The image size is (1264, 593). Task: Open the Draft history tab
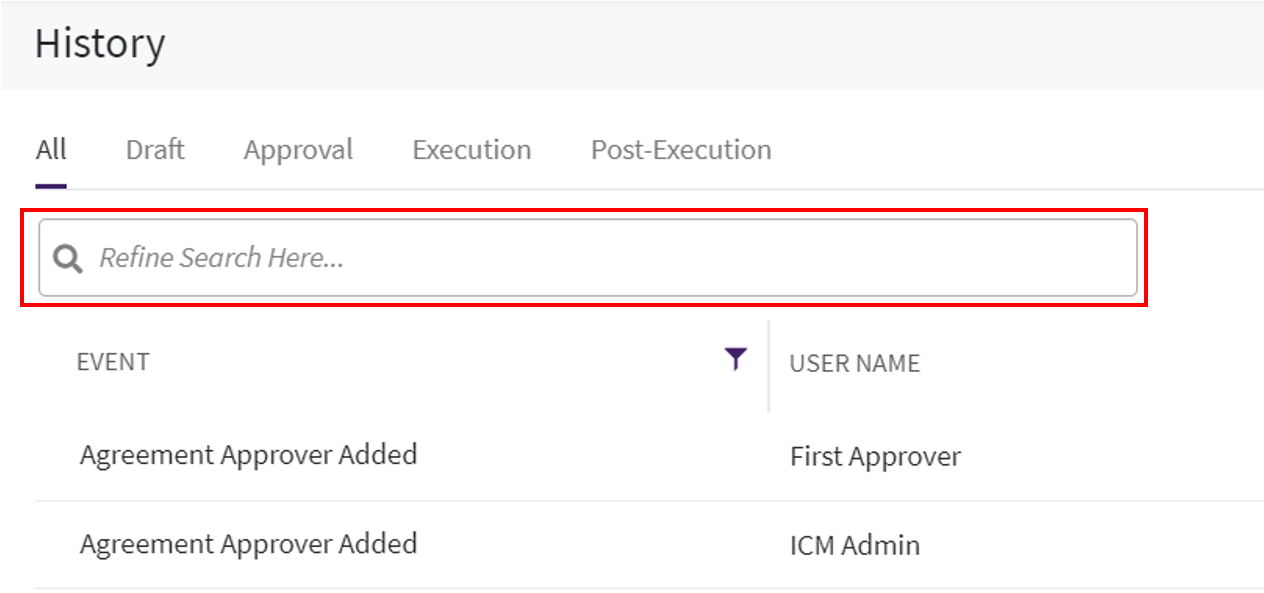click(x=155, y=150)
